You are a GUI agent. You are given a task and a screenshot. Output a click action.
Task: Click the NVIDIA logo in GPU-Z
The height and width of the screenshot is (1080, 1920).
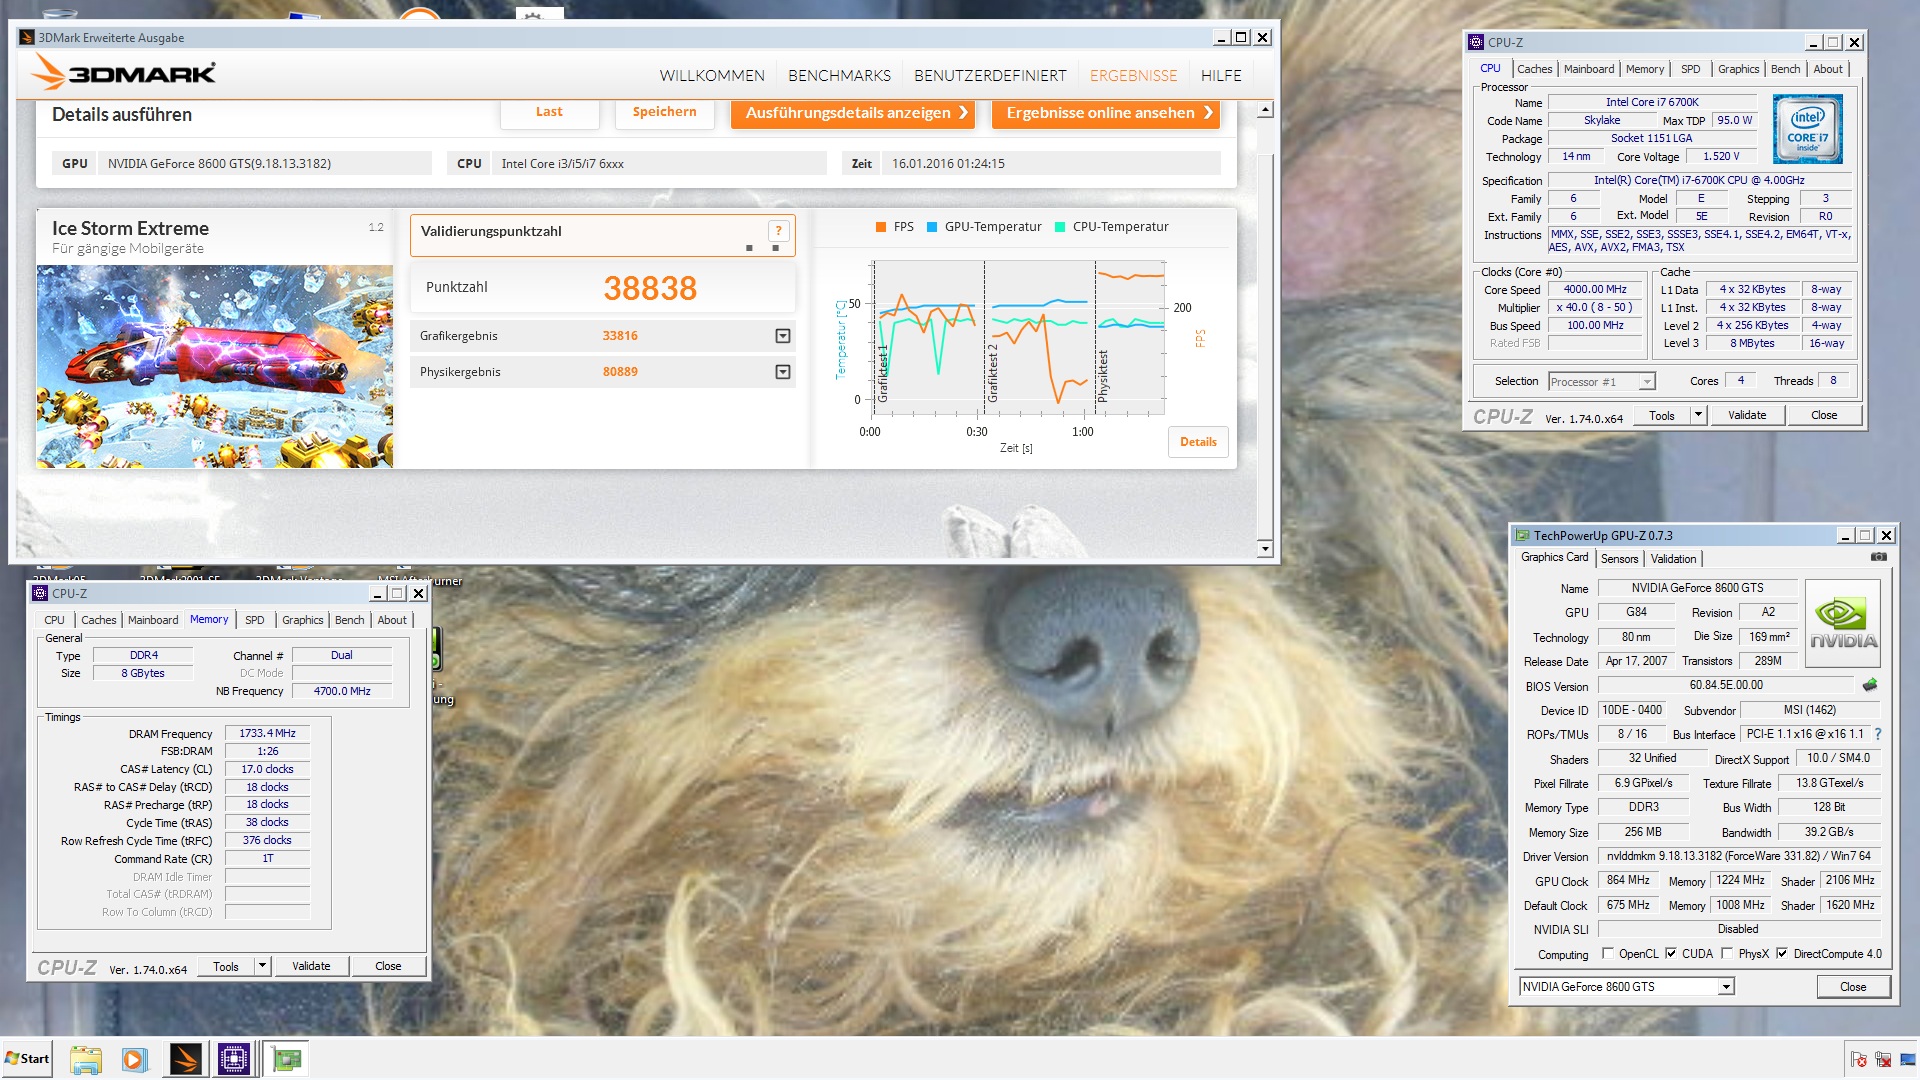(x=1843, y=625)
